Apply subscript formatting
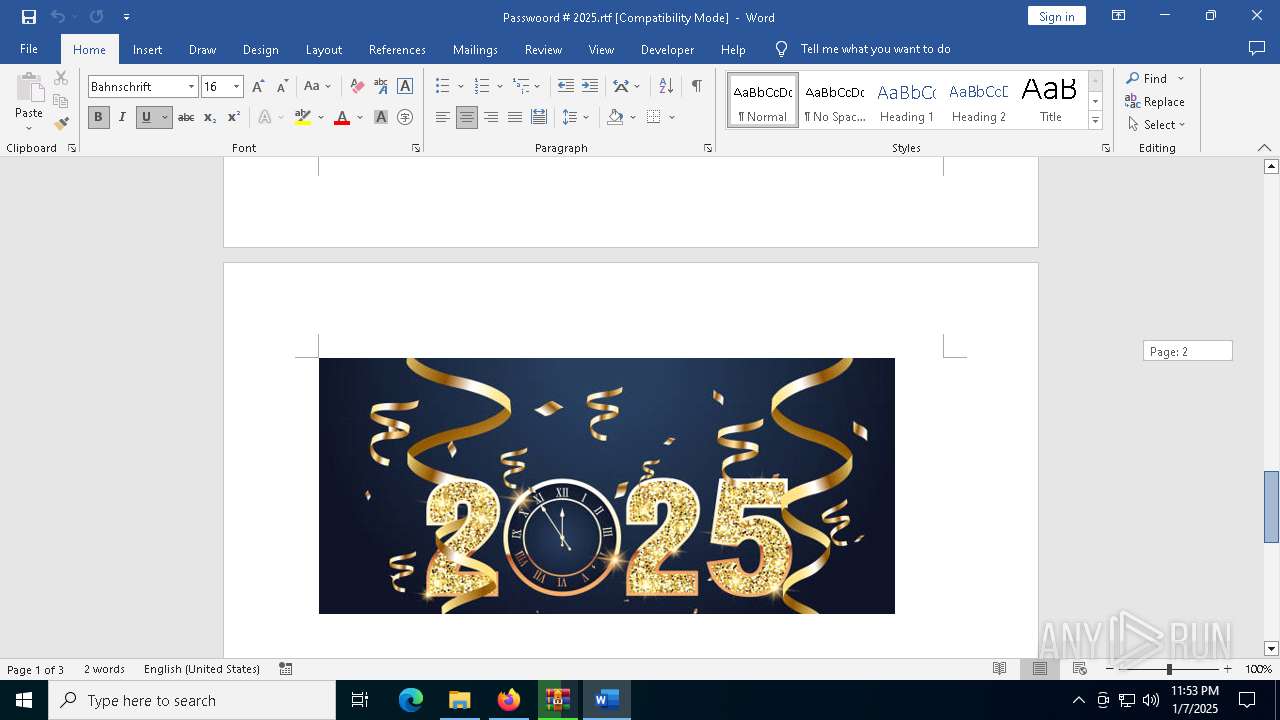1280x720 pixels. 210,117
